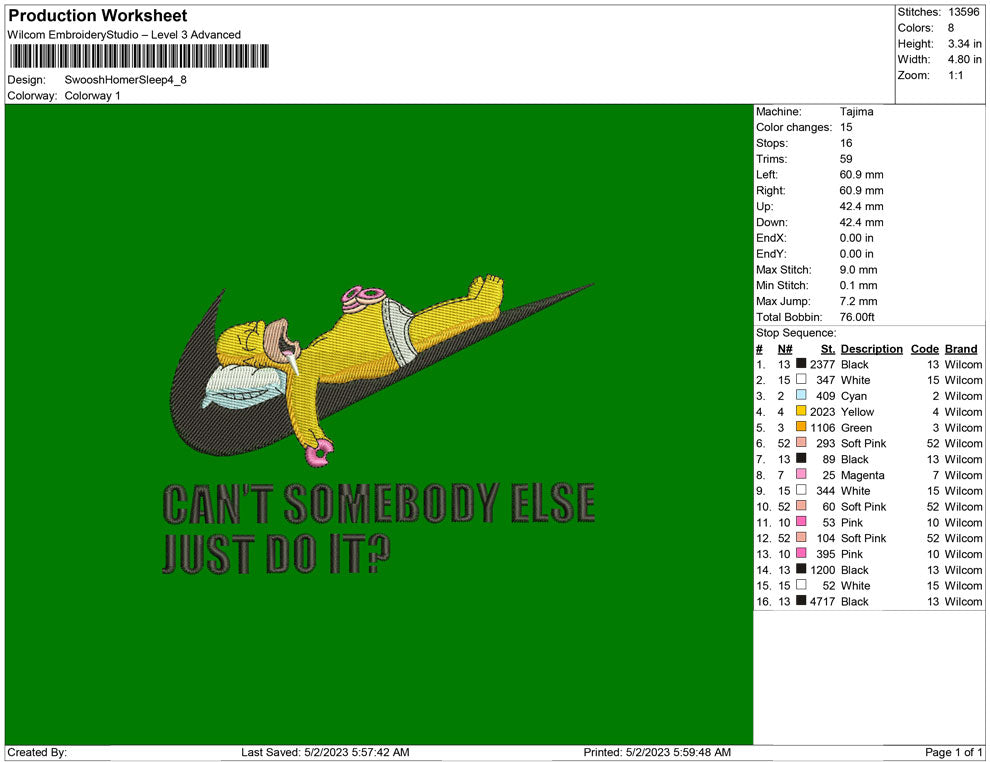Click the black swatch in stop row 1

801,364
